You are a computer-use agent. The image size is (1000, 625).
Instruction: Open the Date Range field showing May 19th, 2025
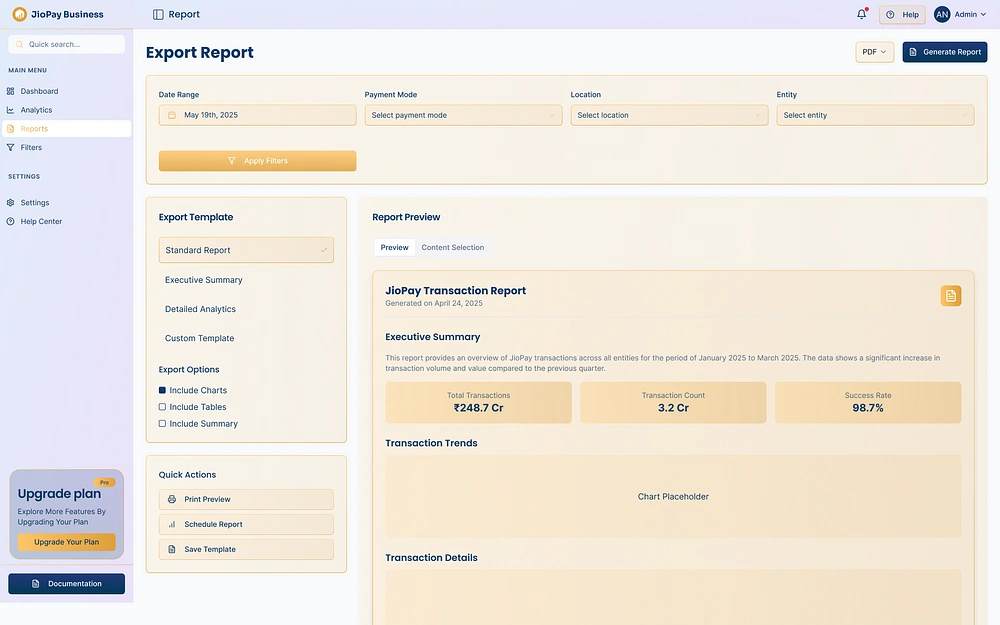[258, 115]
